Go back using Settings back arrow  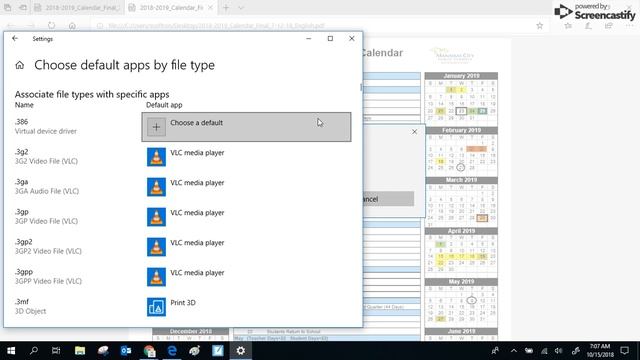point(15,38)
